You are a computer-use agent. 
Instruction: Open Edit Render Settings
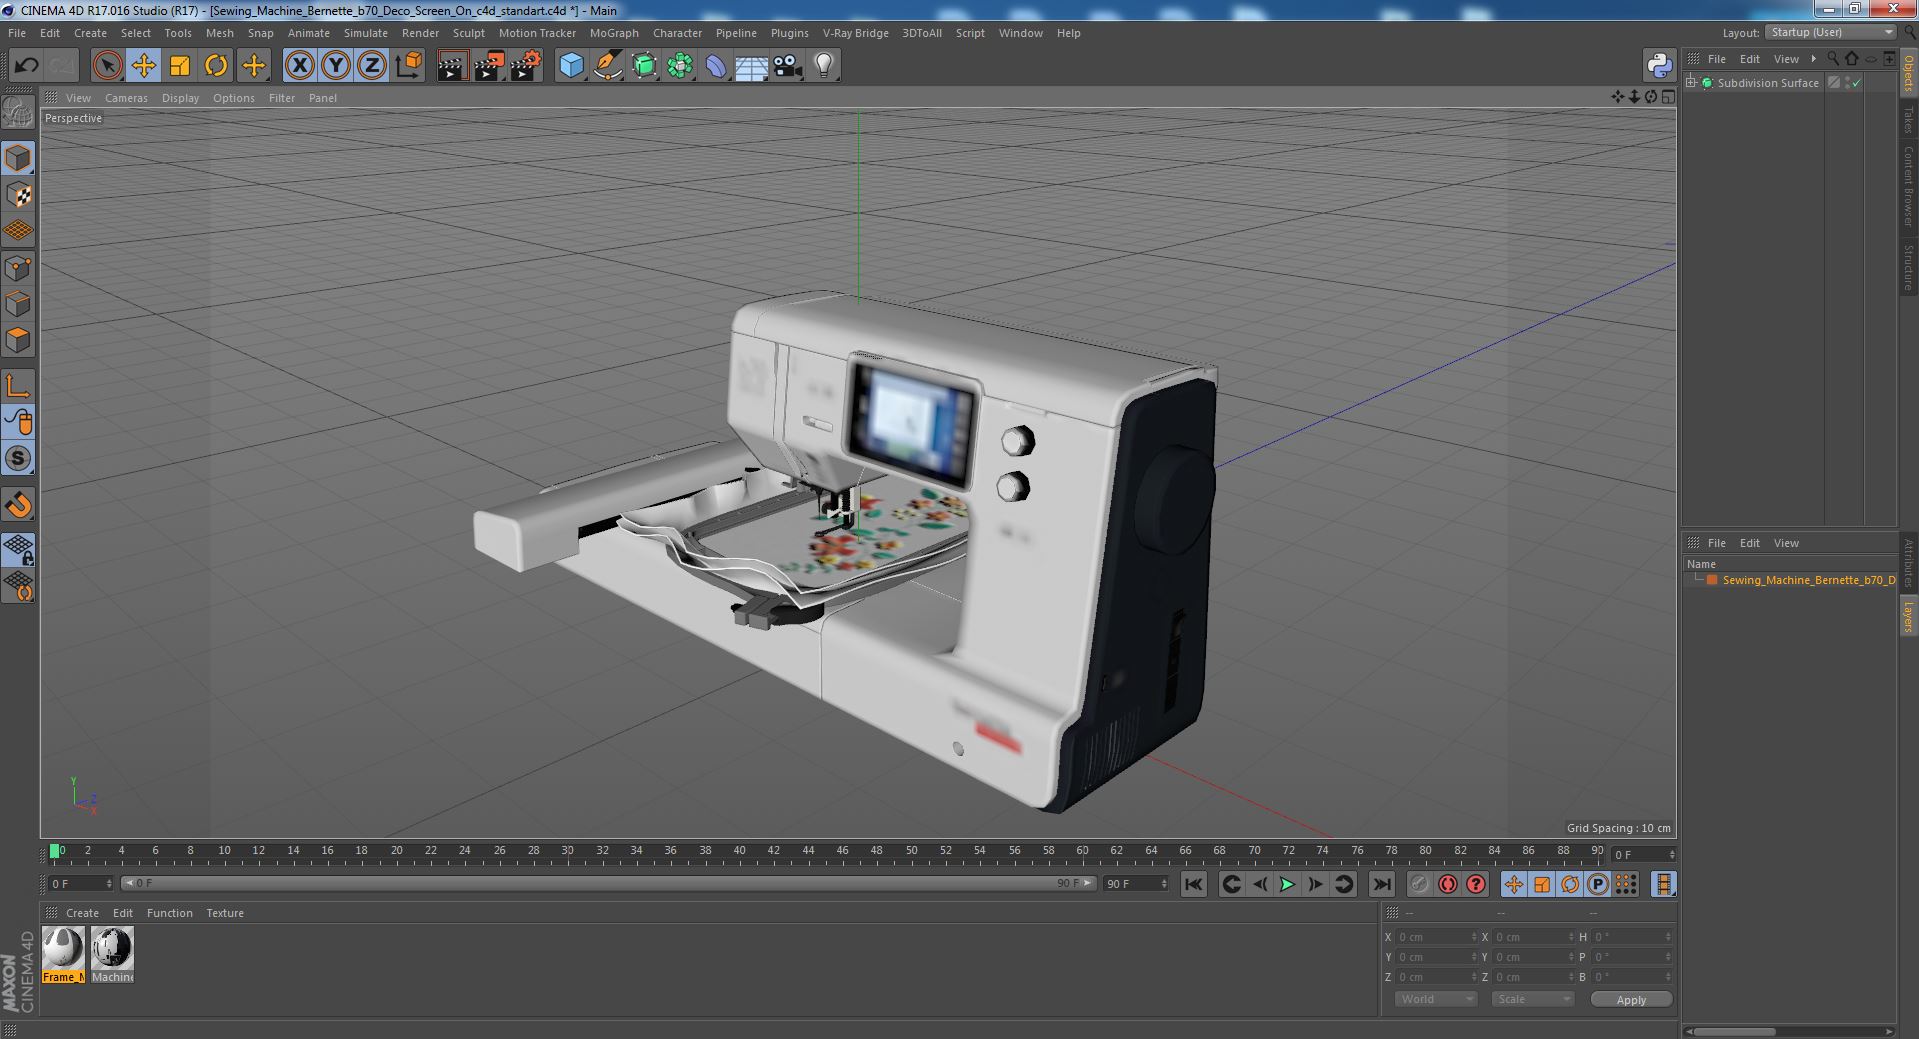click(x=526, y=66)
